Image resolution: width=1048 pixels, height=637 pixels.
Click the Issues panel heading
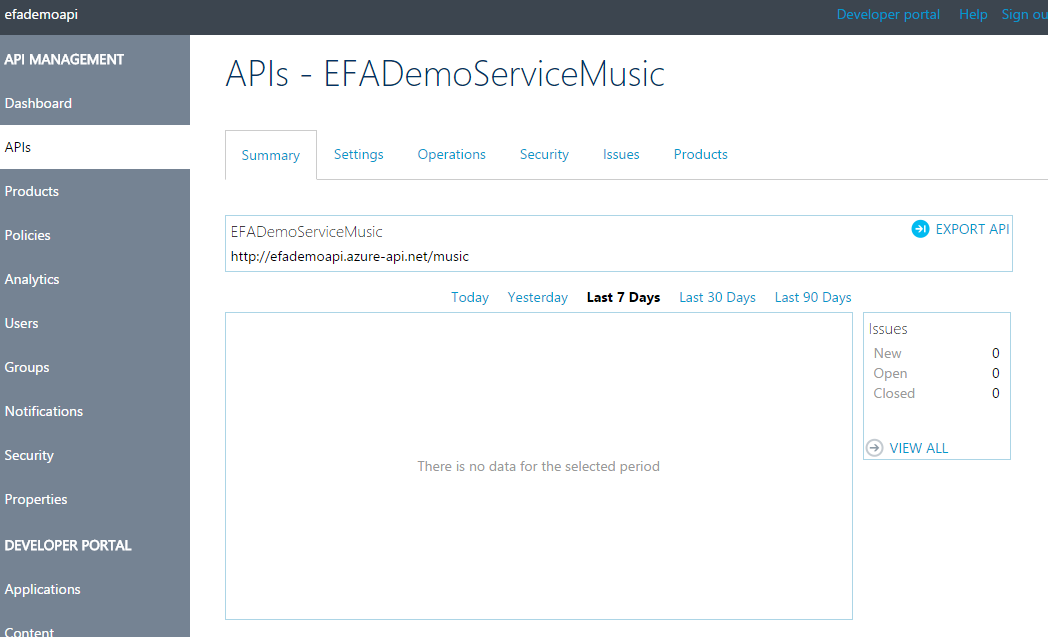click(x=888, y=329)
